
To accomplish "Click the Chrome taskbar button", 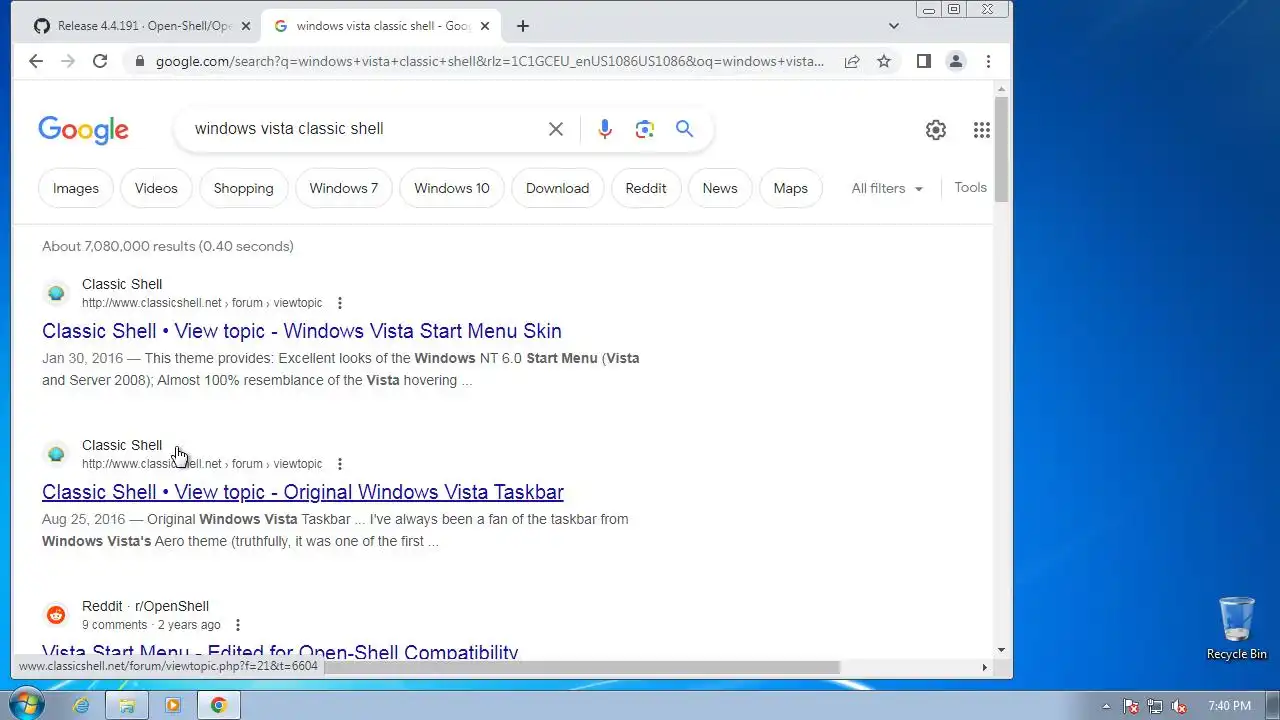I will 219,705.
